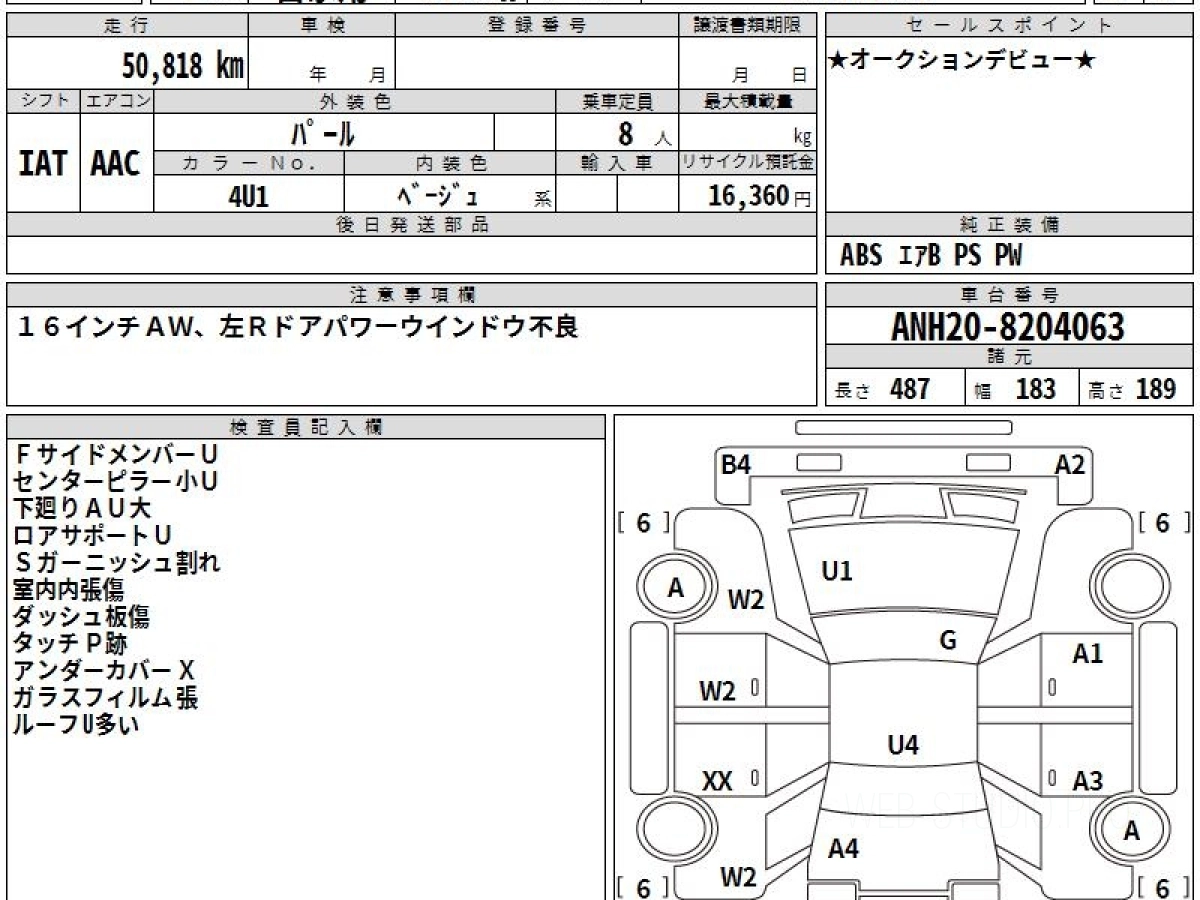
Task: Select inspector note ロアサポートU
Action: [93, 535]
